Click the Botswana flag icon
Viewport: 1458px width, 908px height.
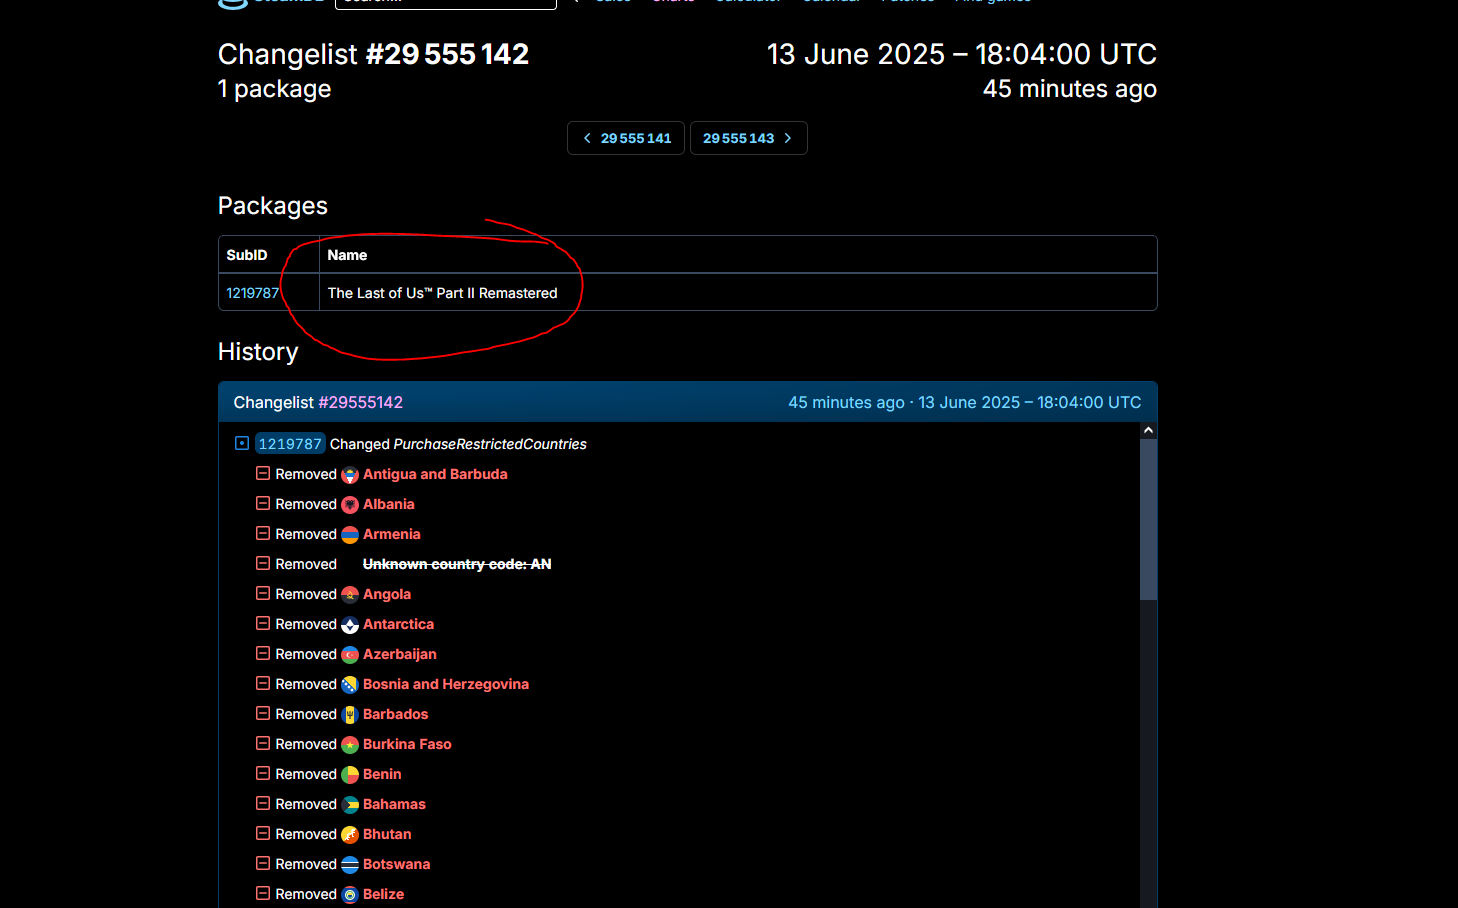350,865
